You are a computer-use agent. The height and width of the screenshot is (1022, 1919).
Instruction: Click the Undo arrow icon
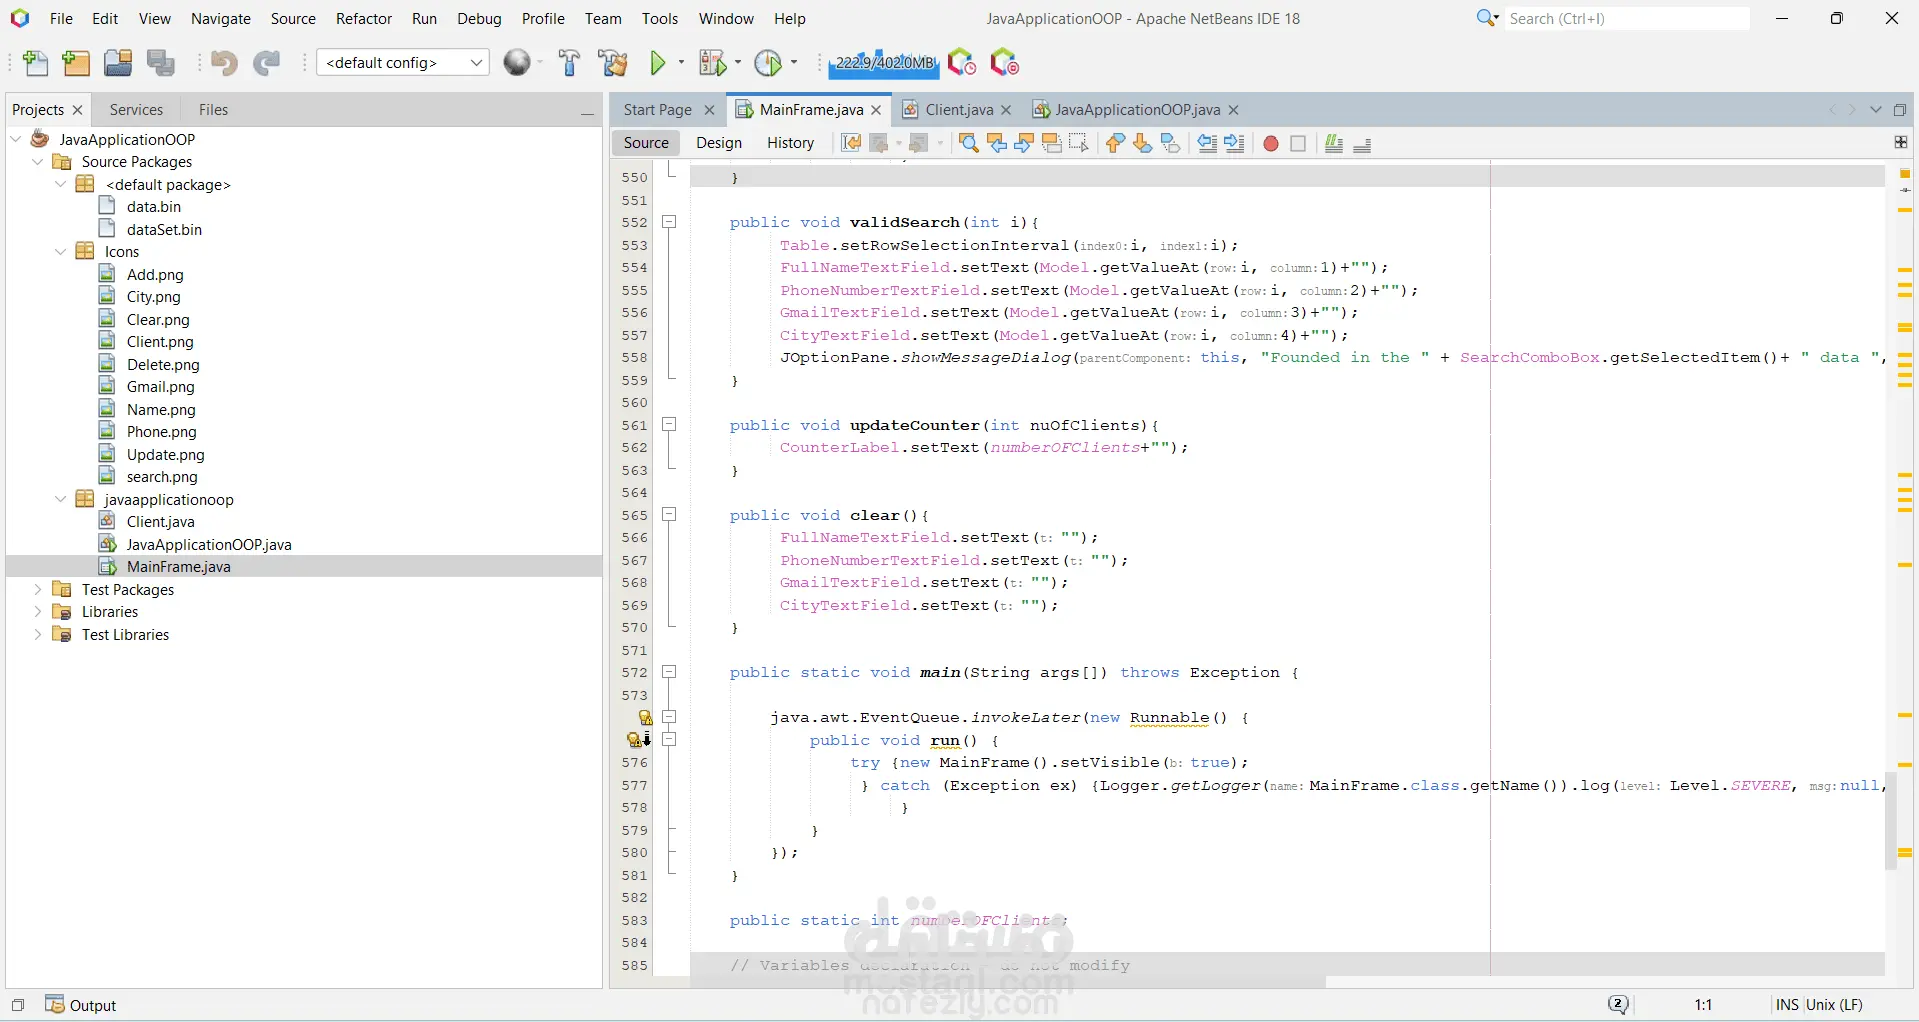pyautogui.click(x=224, y=63)
